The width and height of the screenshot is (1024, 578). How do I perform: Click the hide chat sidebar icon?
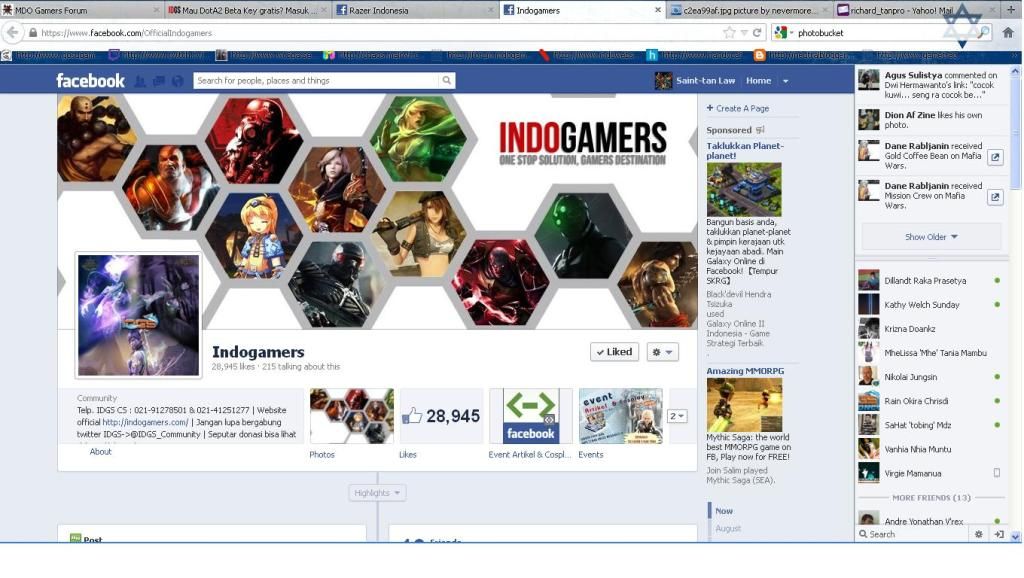point(999,534)
